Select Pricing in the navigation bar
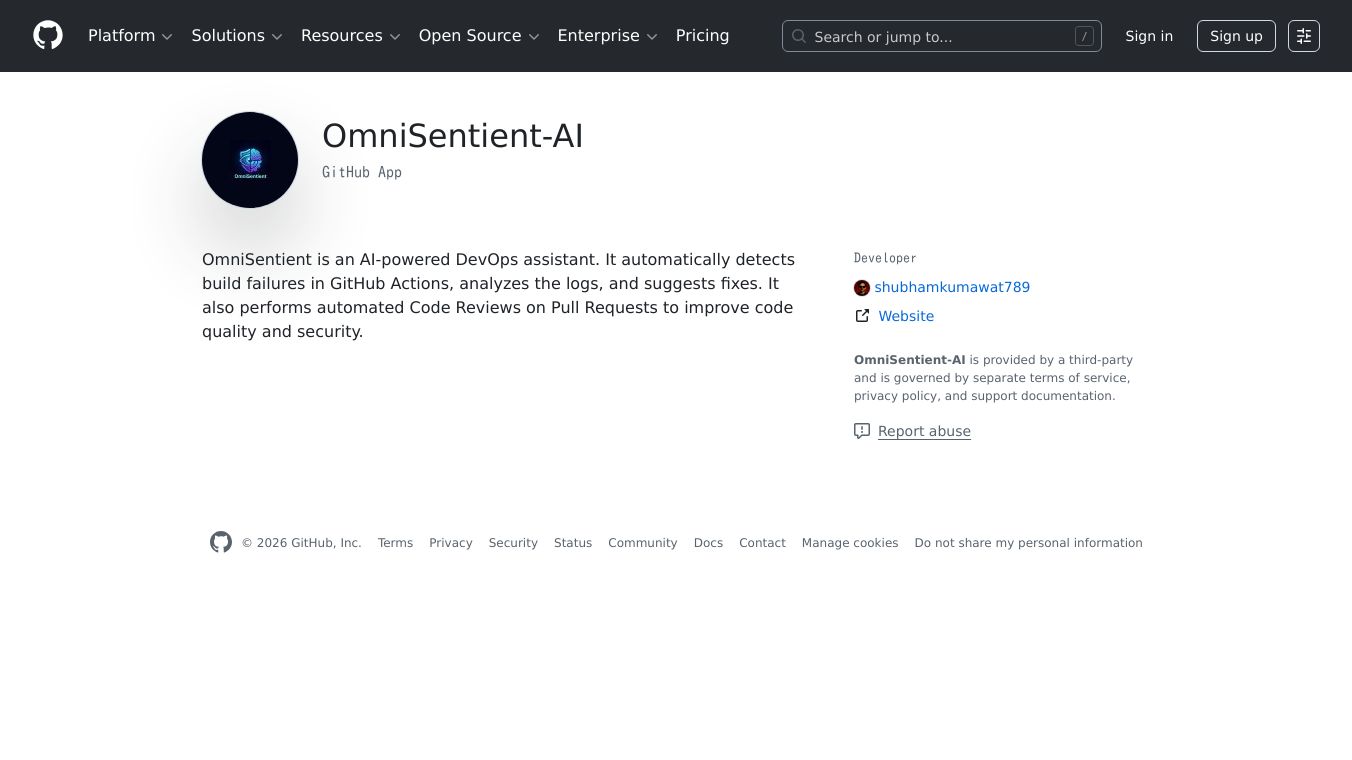Screen dimensions: 1352x760 coord(702,35)
